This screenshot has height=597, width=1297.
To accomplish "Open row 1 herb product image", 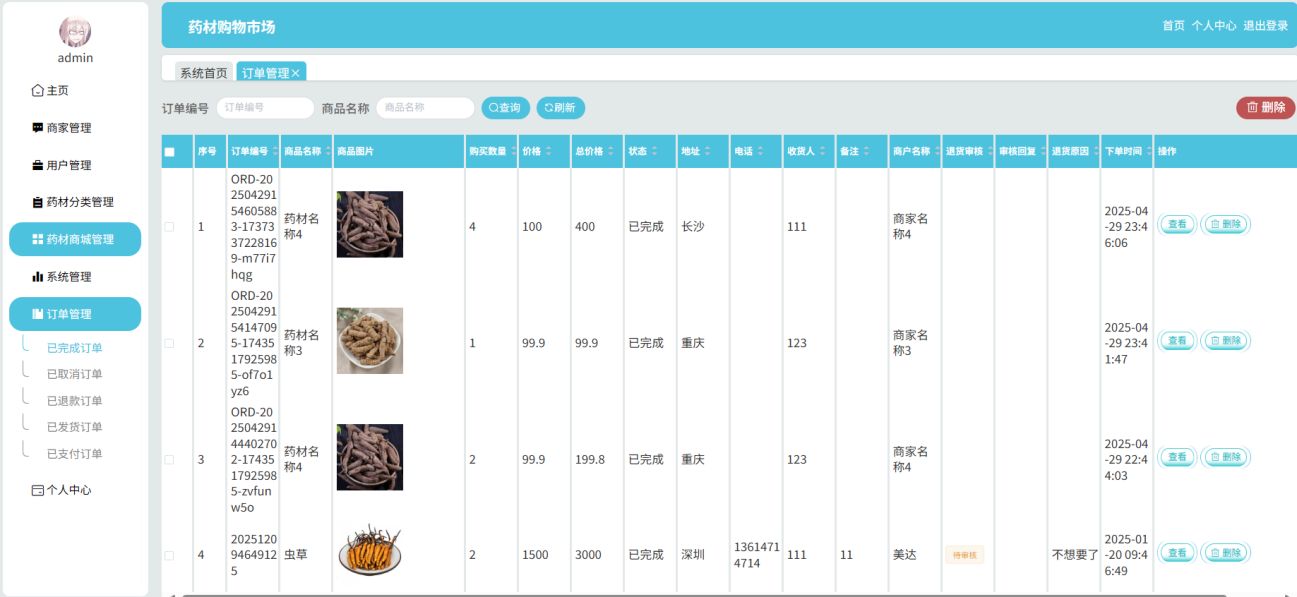I will [x=369, y=224].
